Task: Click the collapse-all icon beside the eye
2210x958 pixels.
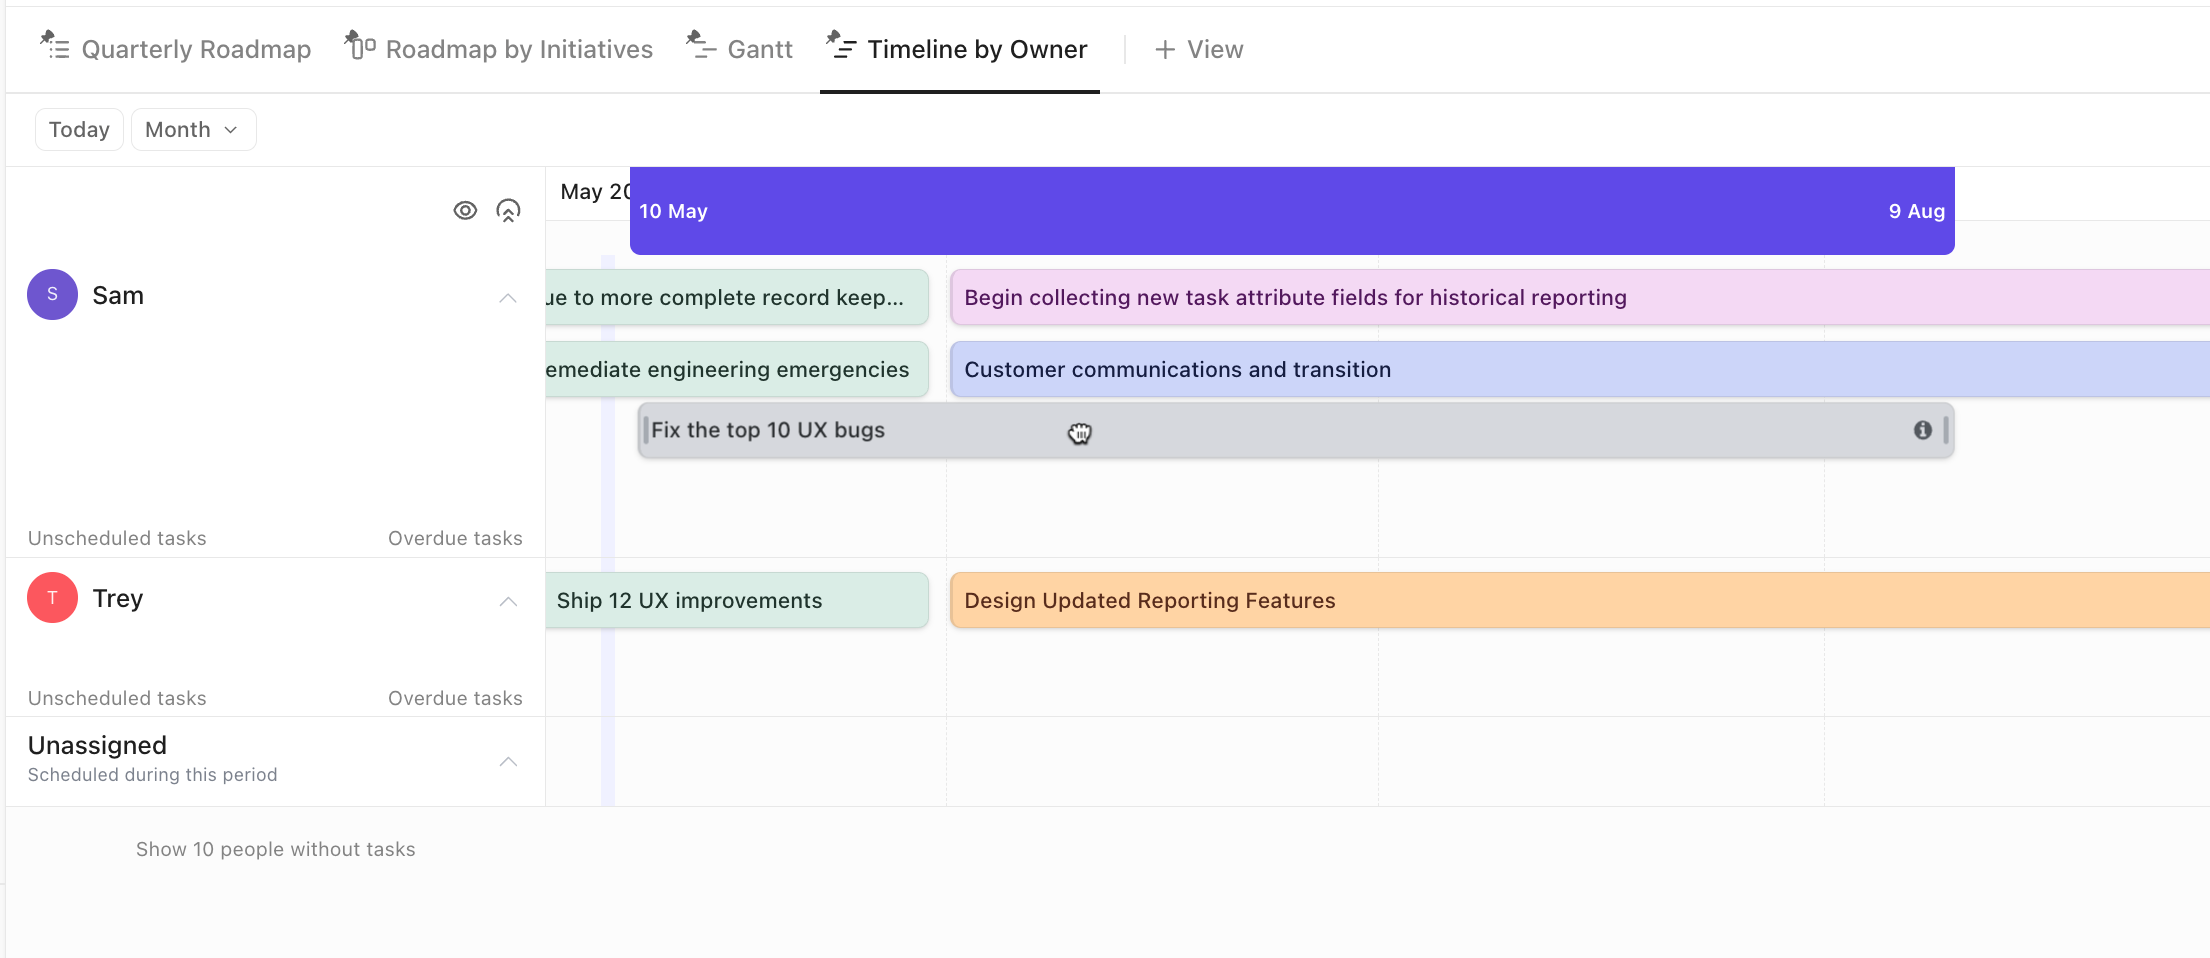Action: click(x=508, y=211)
